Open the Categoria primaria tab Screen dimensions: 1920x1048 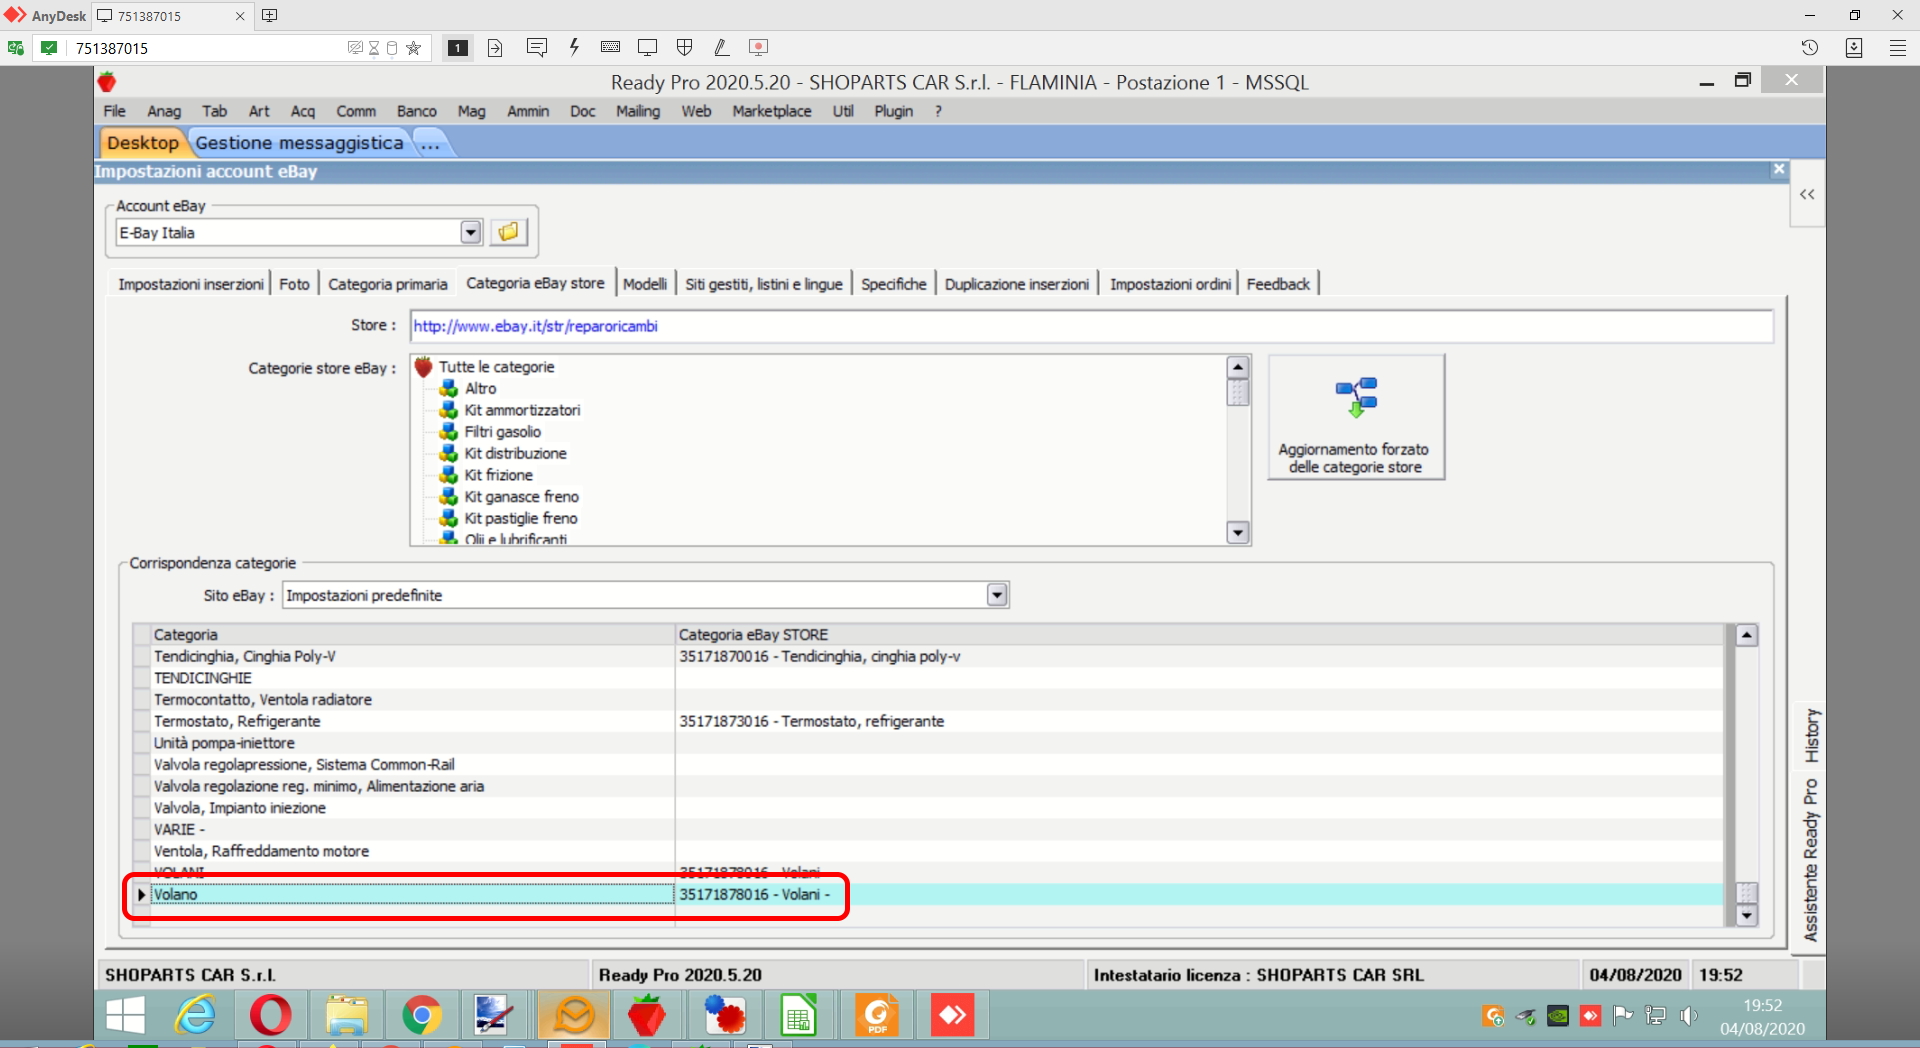(x=388, y=284)
